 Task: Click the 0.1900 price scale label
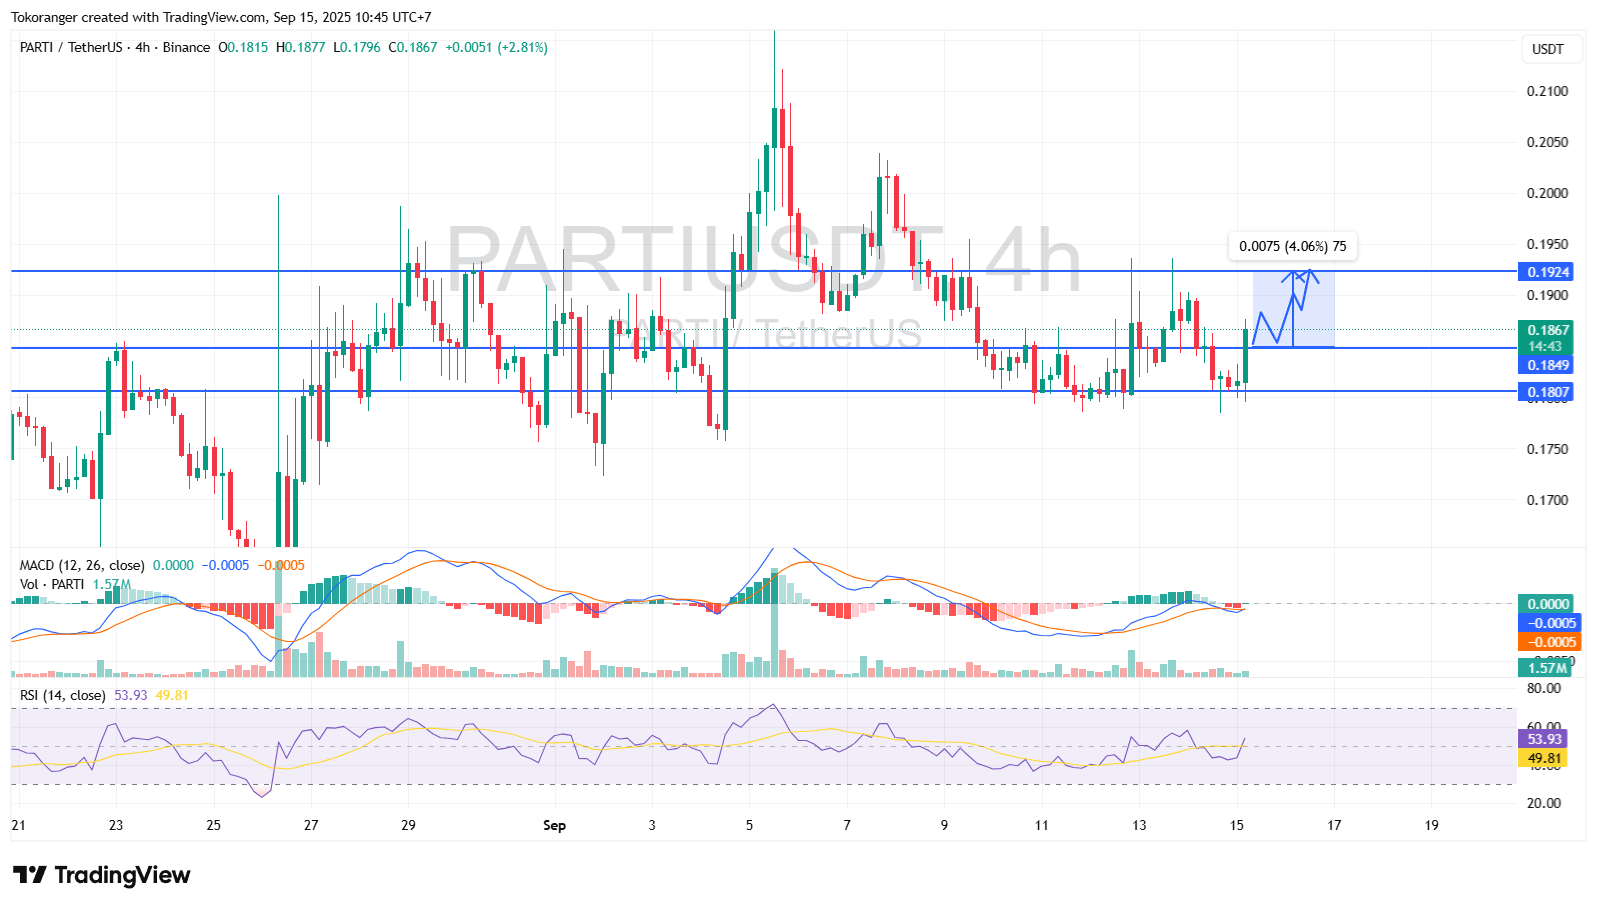click(x=1547, y=295)
